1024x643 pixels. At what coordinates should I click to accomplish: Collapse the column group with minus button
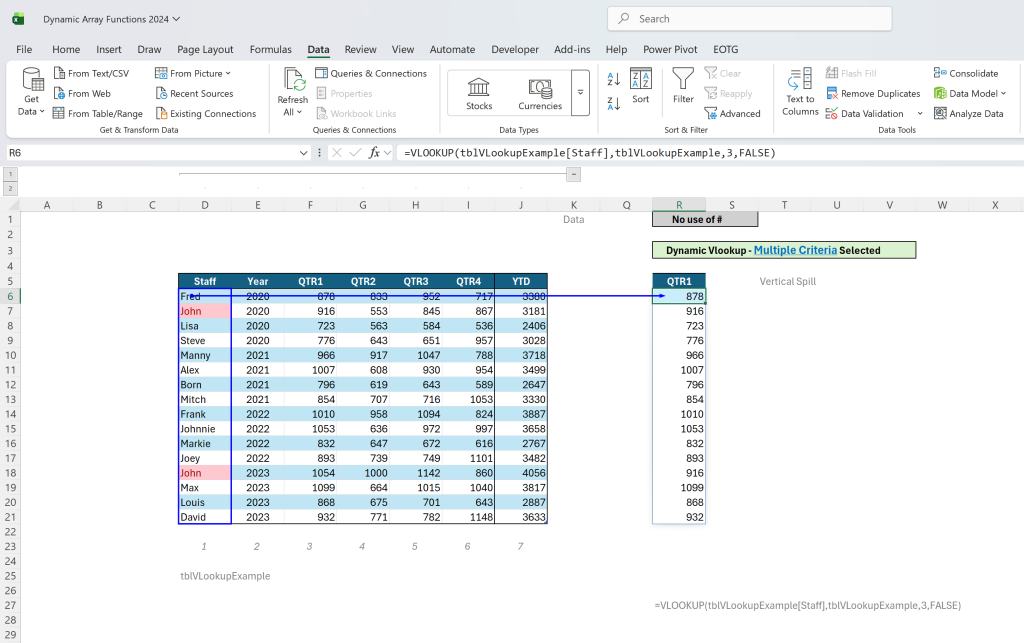573,174
